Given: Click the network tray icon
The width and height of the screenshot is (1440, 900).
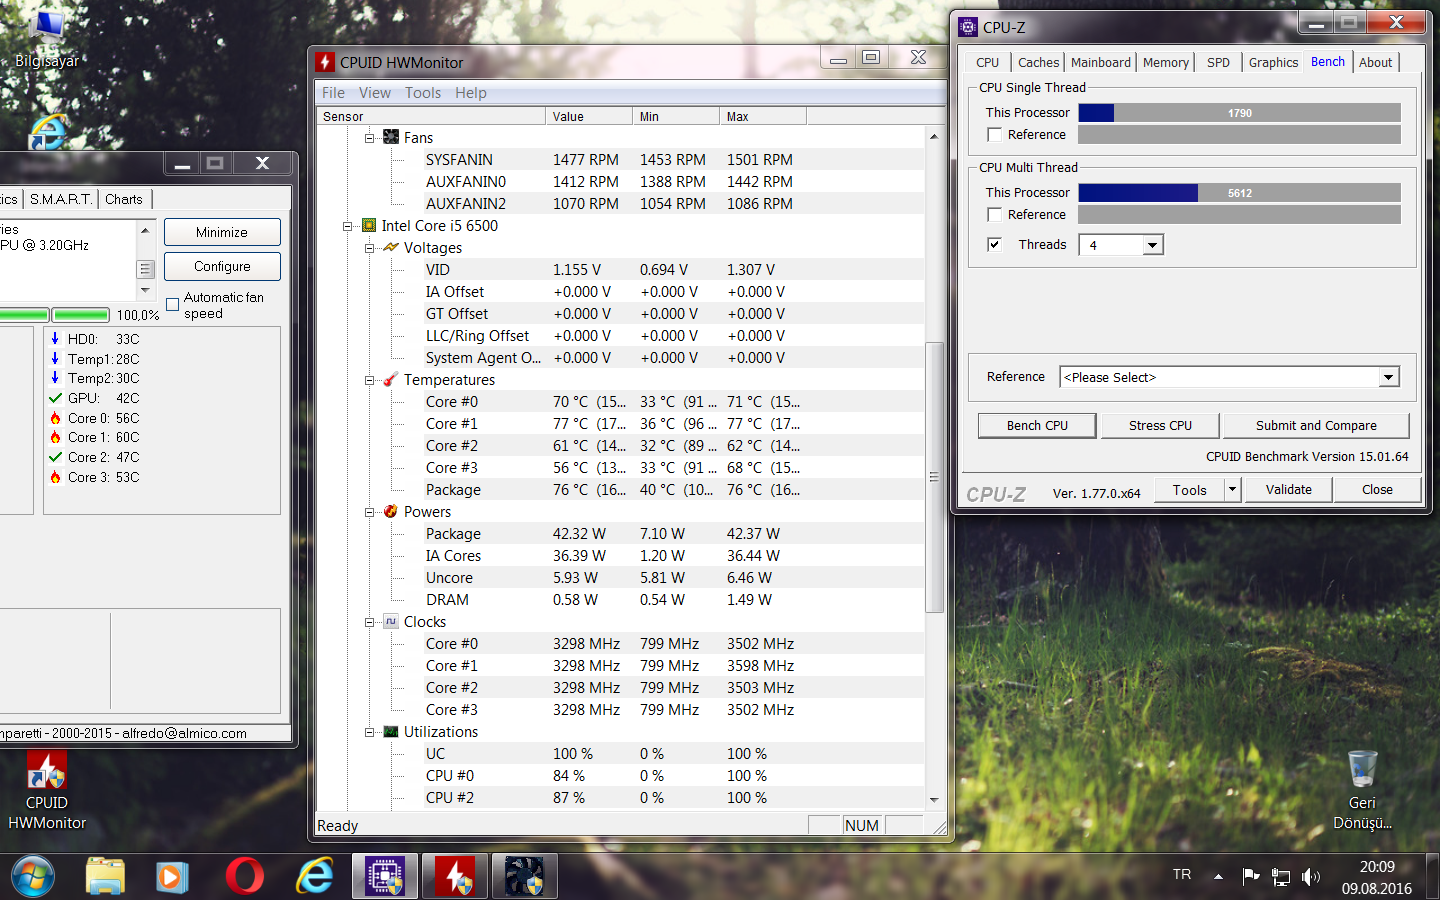Looking at the screenshot, I should point(1281,877).
